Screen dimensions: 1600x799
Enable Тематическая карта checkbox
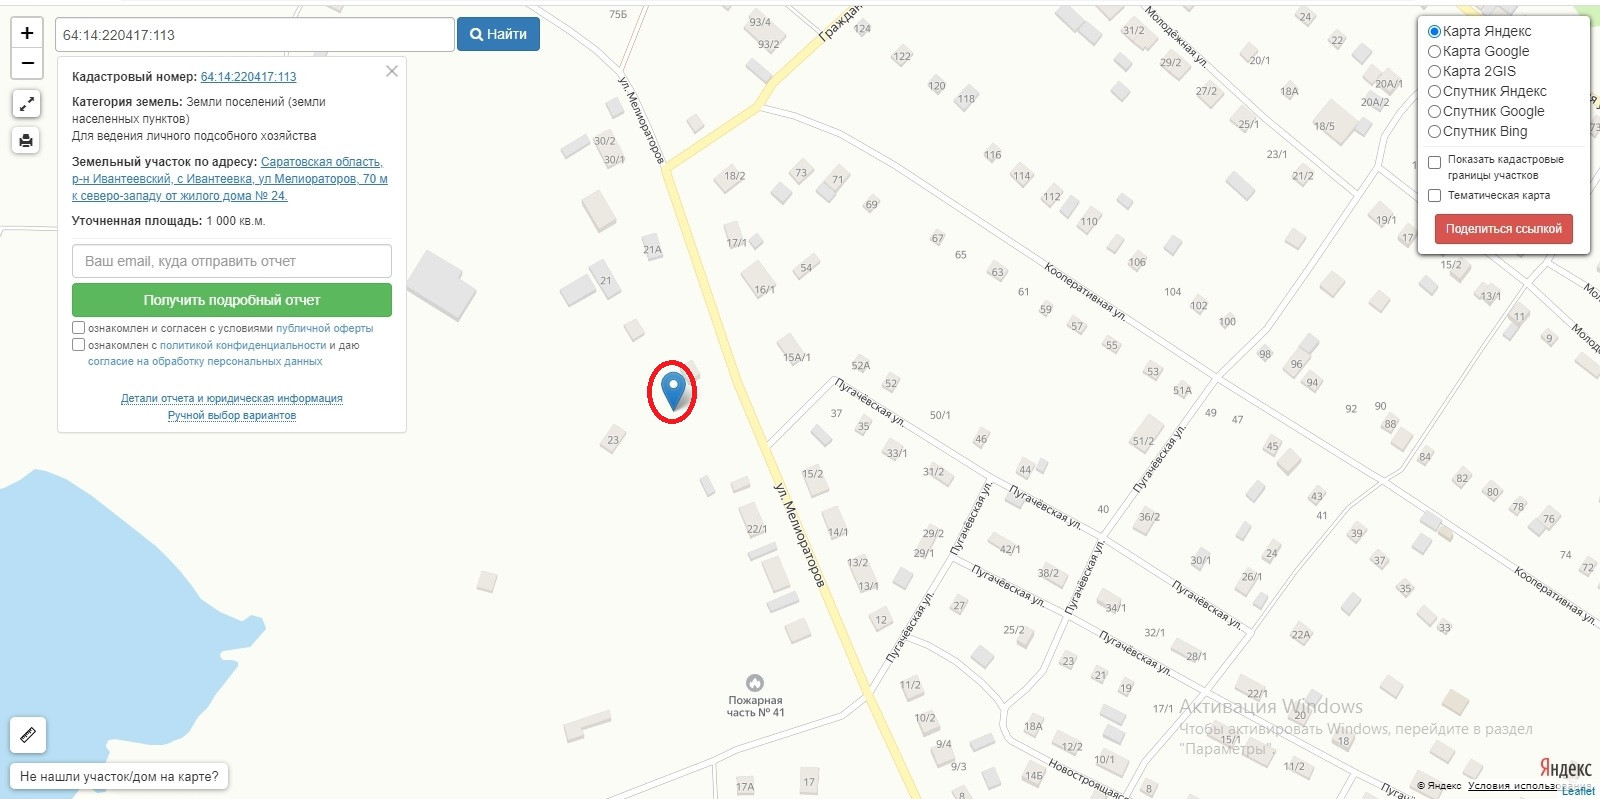coord(1434,195)
